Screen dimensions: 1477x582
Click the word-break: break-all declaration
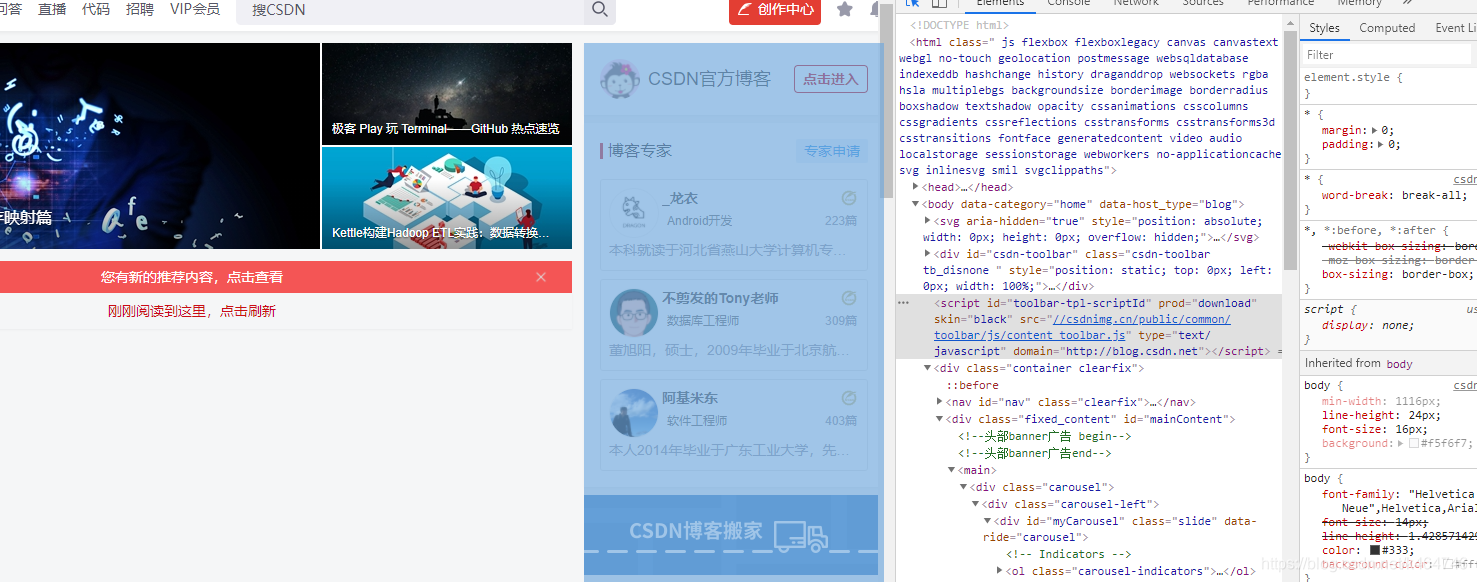[x=1395, y=195]
